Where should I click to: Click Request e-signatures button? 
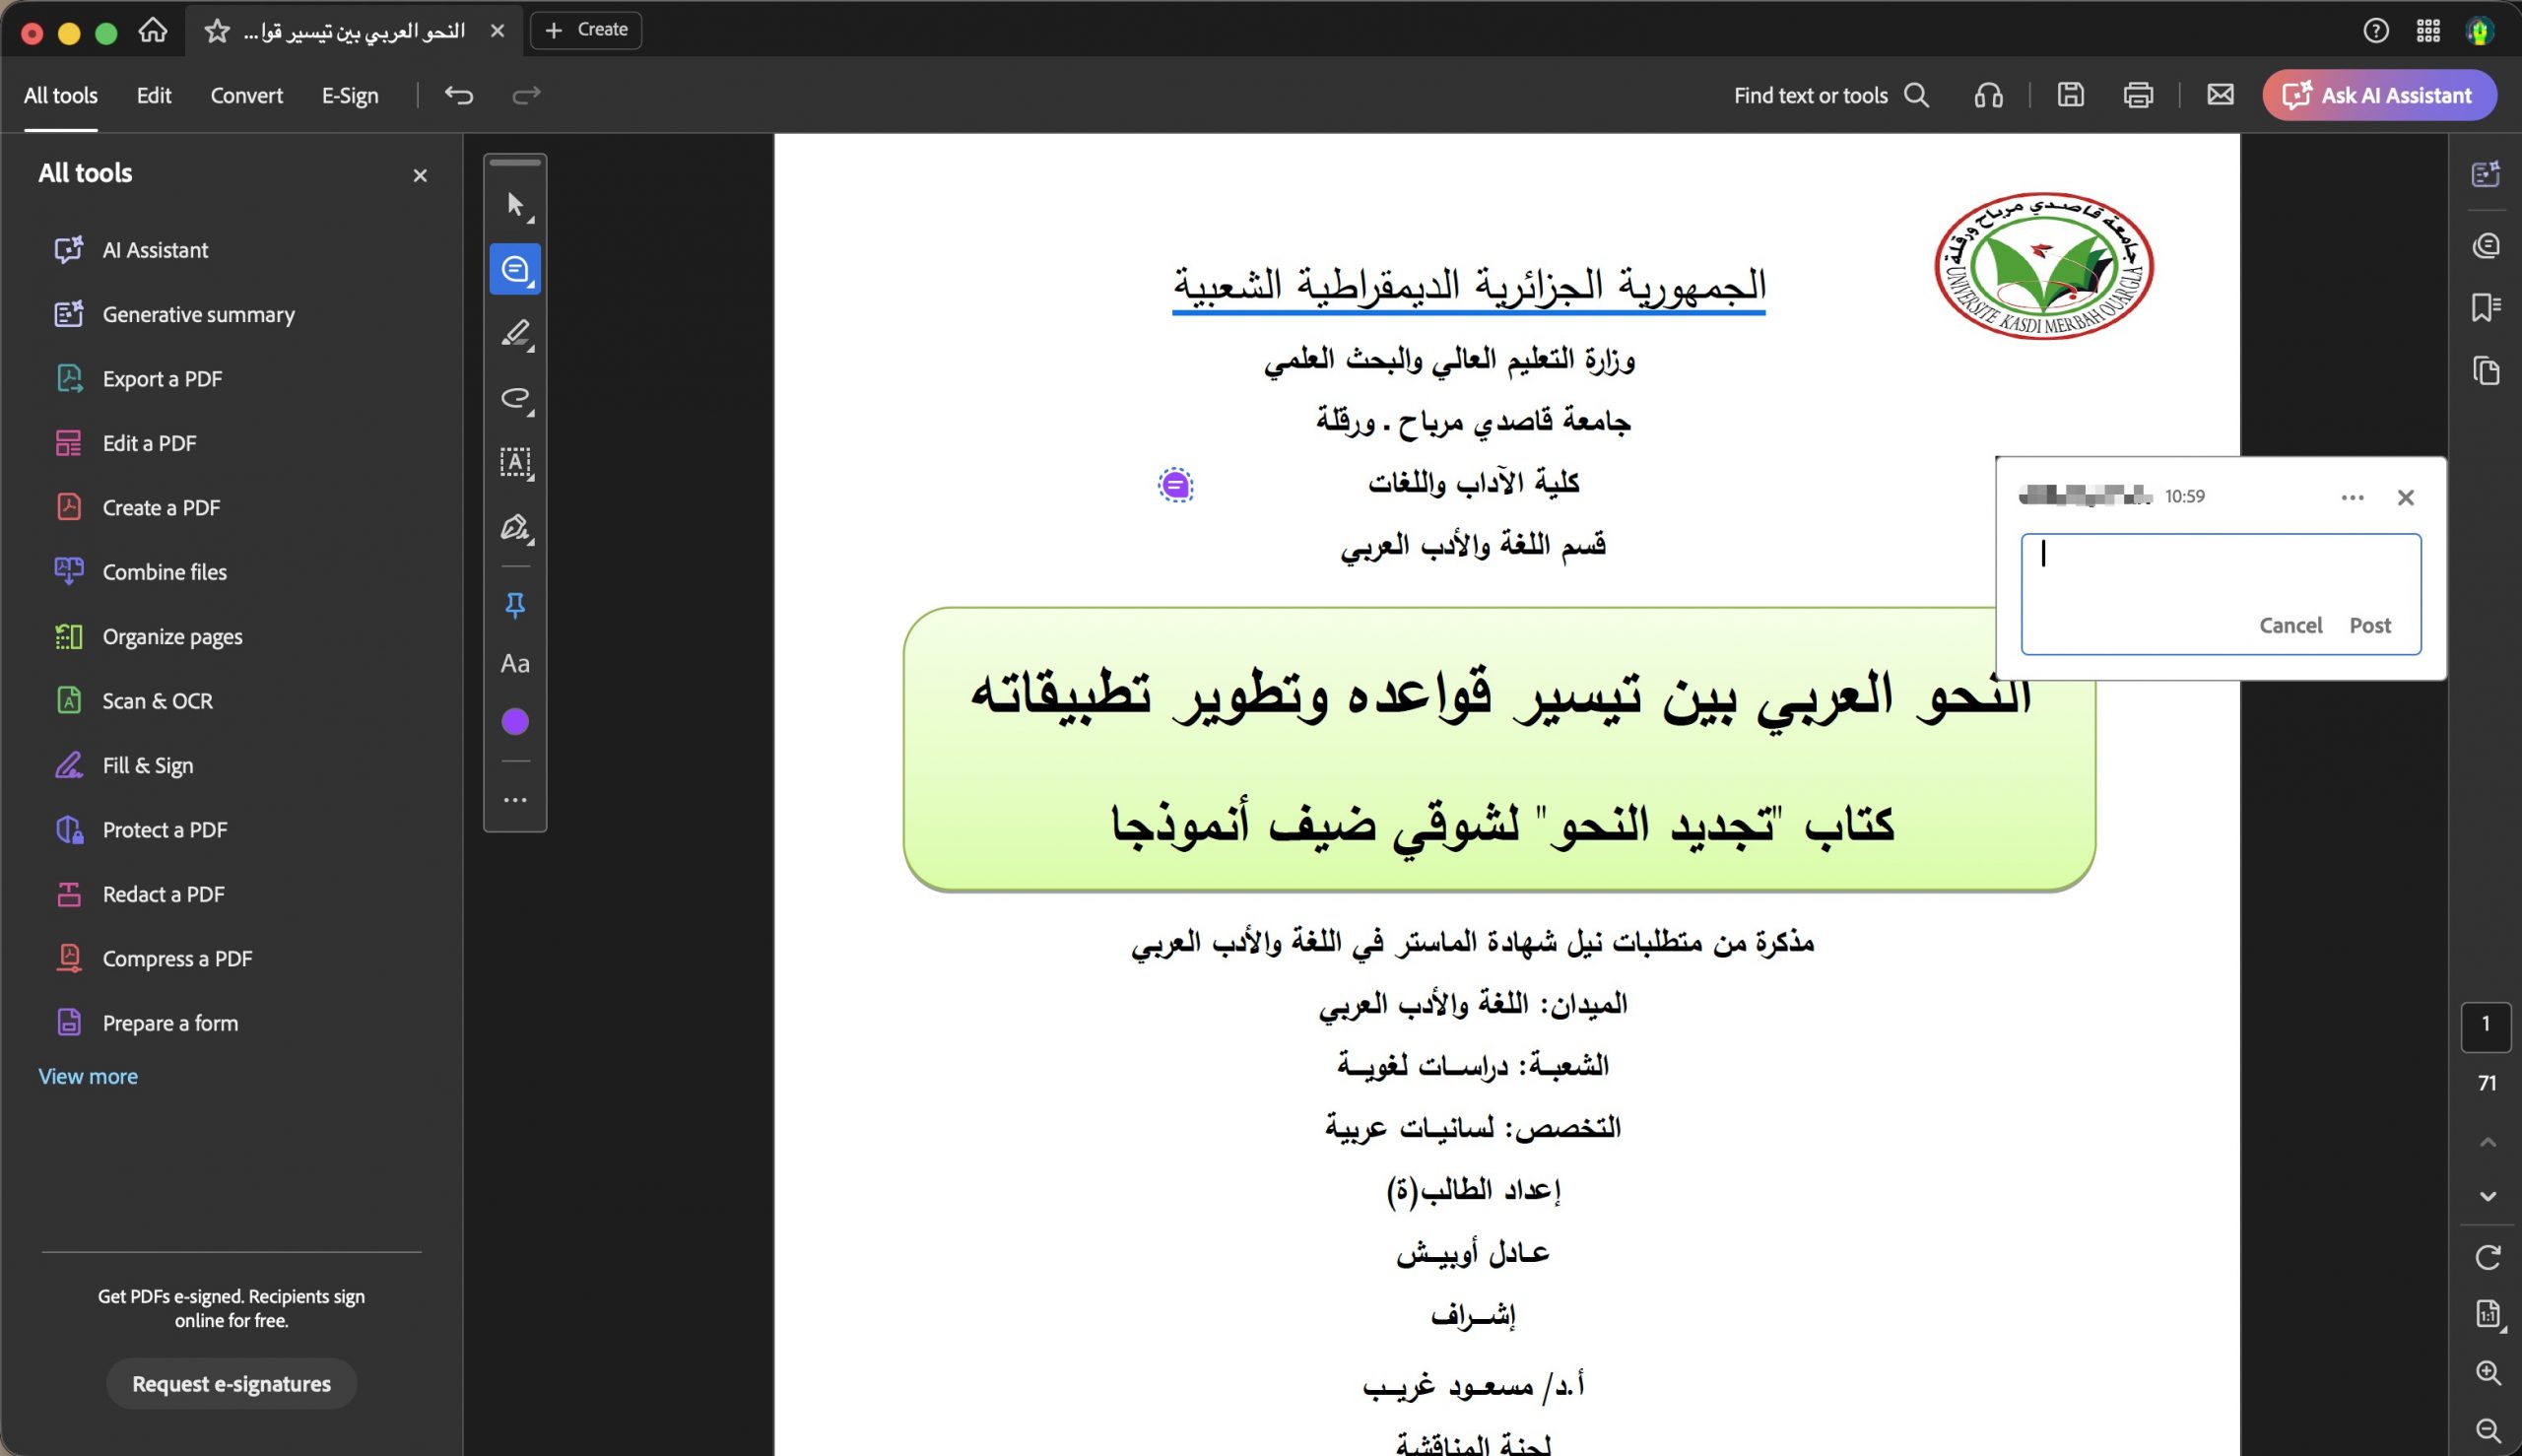click(x=231, y=1383)
